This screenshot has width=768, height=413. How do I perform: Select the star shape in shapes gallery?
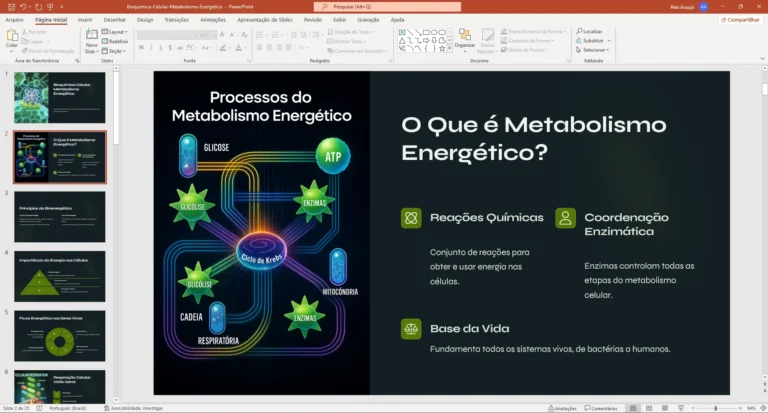coord(442,49)
